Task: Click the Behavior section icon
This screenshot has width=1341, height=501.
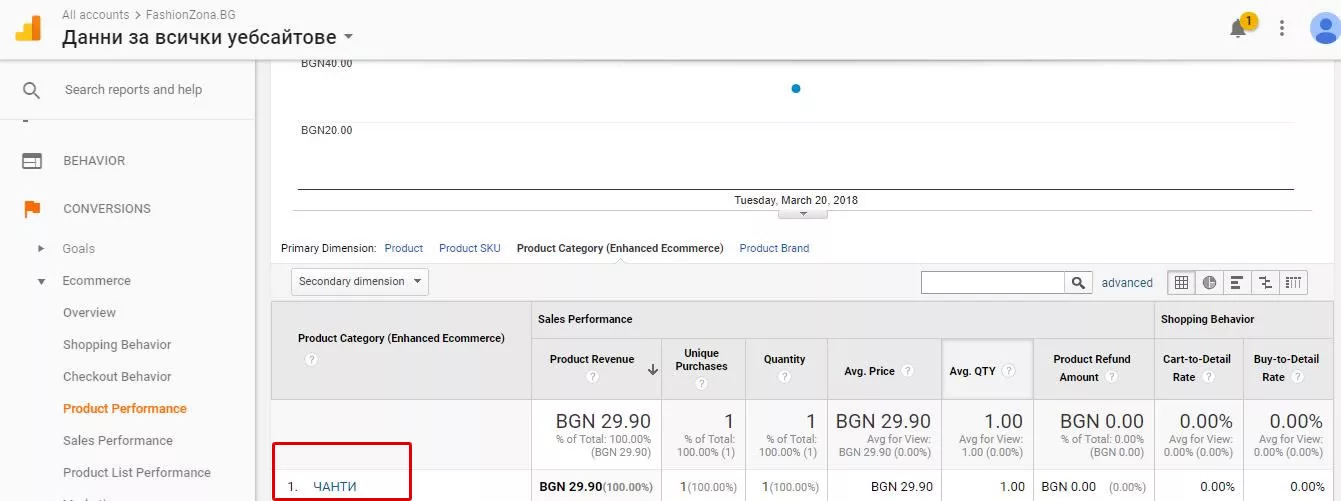Action: pyautogui.click(x=32, y=160)
